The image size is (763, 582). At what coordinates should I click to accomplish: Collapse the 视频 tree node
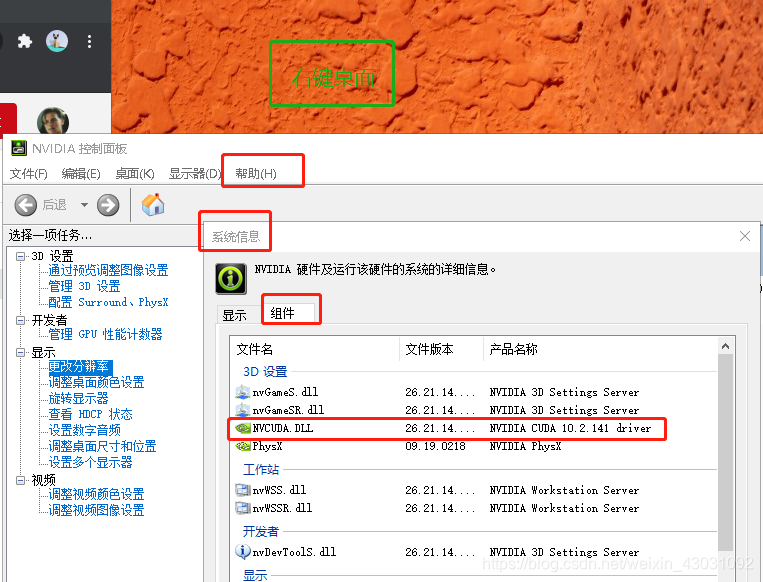tap(20, 480)
